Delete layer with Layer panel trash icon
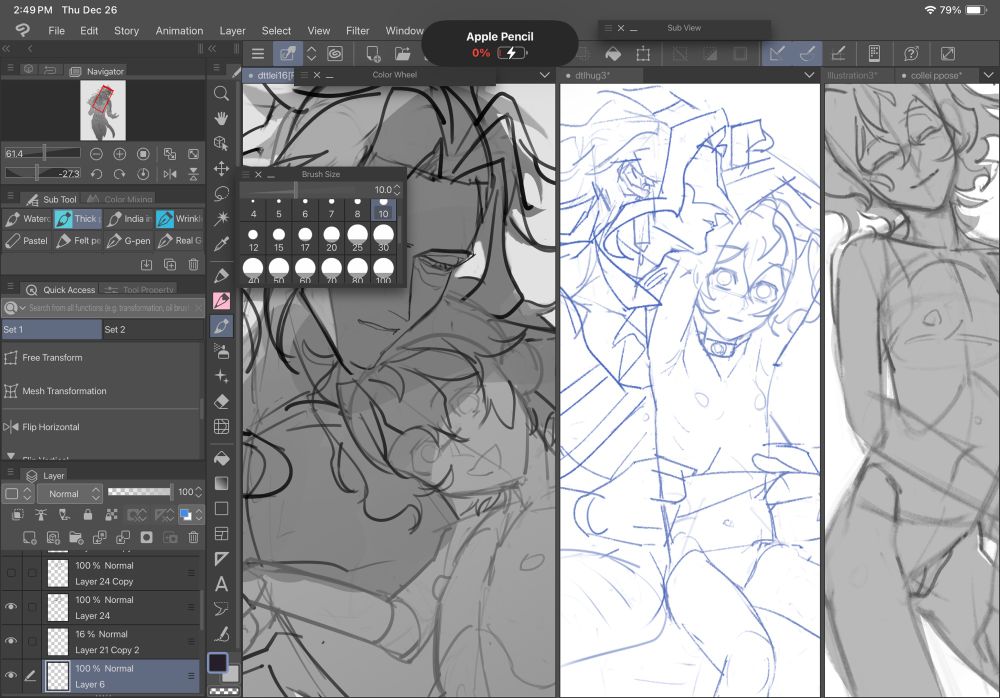Viewport: 1000px width, 698px height. pos(193,537)
